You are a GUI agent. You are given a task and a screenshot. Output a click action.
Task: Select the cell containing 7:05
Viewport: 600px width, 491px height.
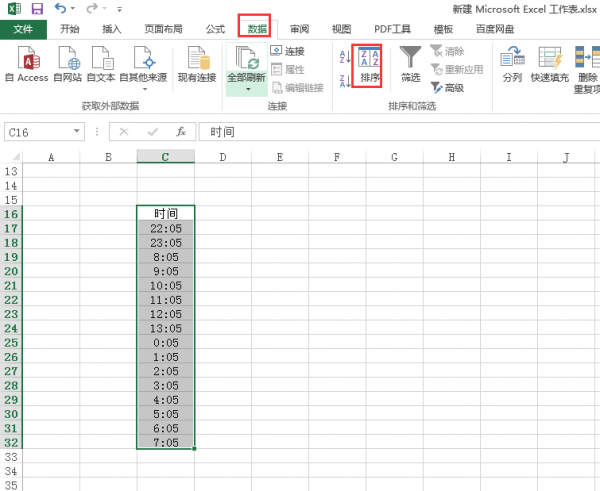pyautogui.click(x=166, y=442)
